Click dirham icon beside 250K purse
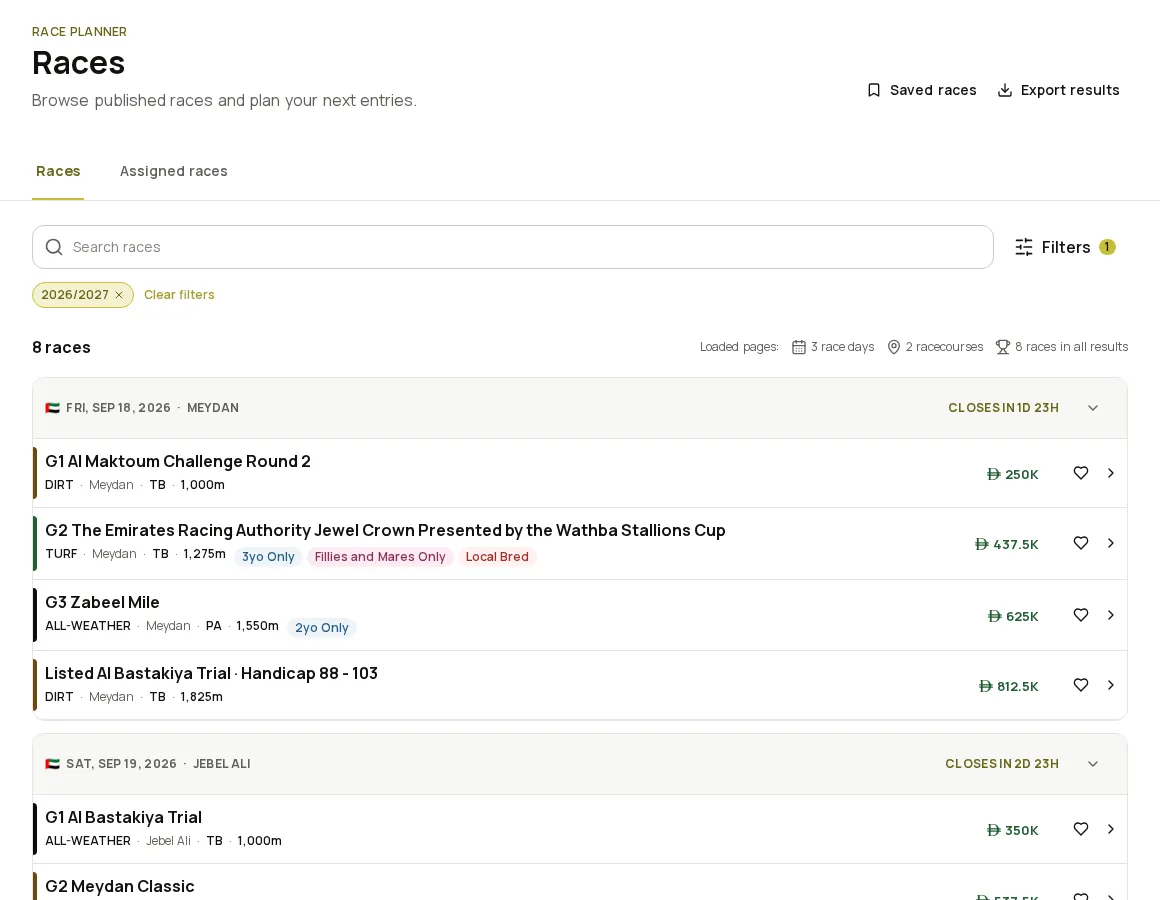The image size is (1160, 900). [994, 474]
